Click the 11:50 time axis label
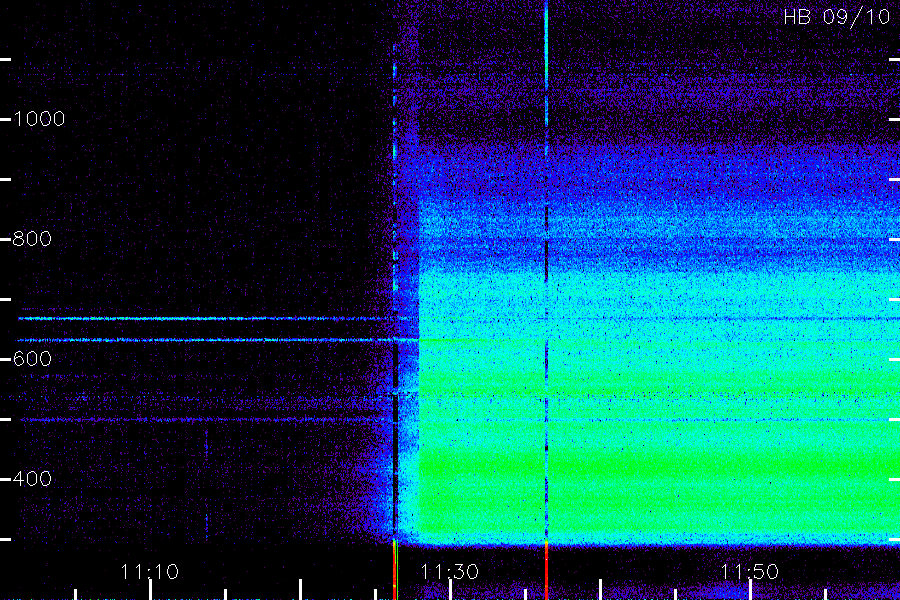Viewport: 900px width, 600px height. [749, 572]
